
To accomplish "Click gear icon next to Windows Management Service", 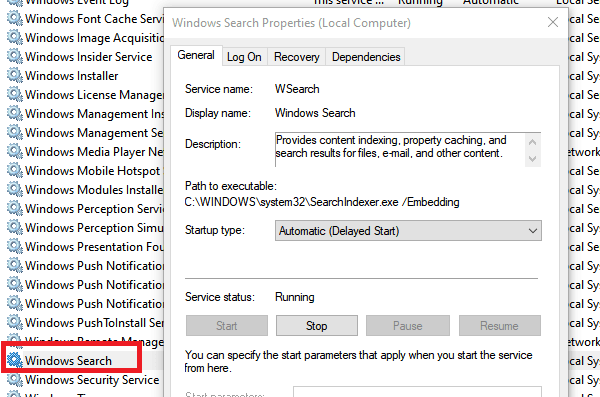I will pyautogui.click(x=15, y=132).
